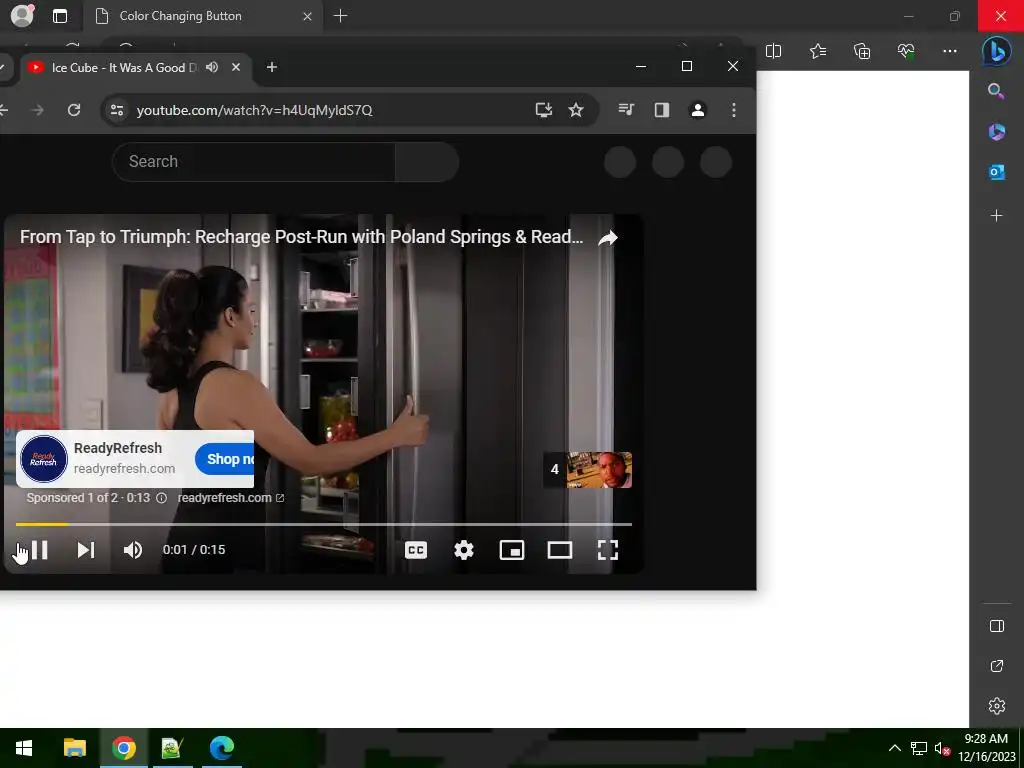Open Microsoft 365 sidebar app
The height and width of the screenshot is (768, 1024).
(x=997, y=132)
